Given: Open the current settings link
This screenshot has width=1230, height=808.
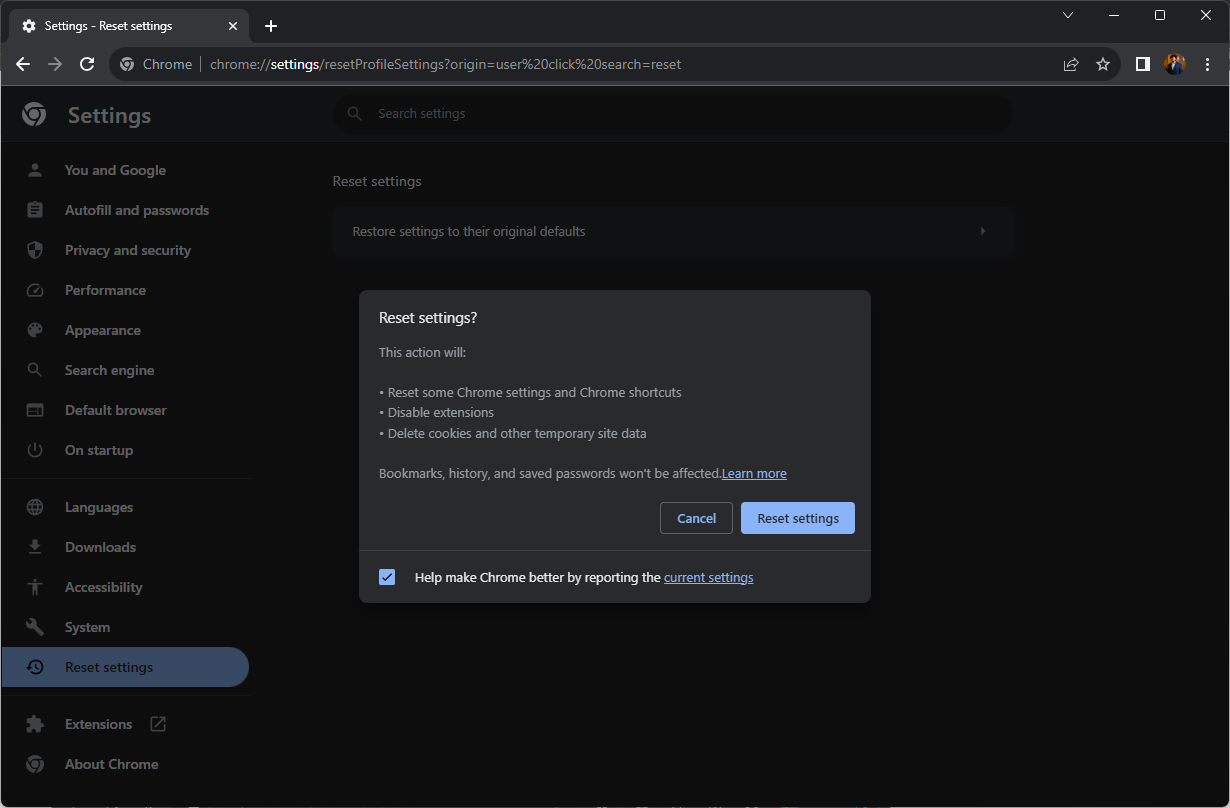Looking at the screenshot, I should (708, 577).
